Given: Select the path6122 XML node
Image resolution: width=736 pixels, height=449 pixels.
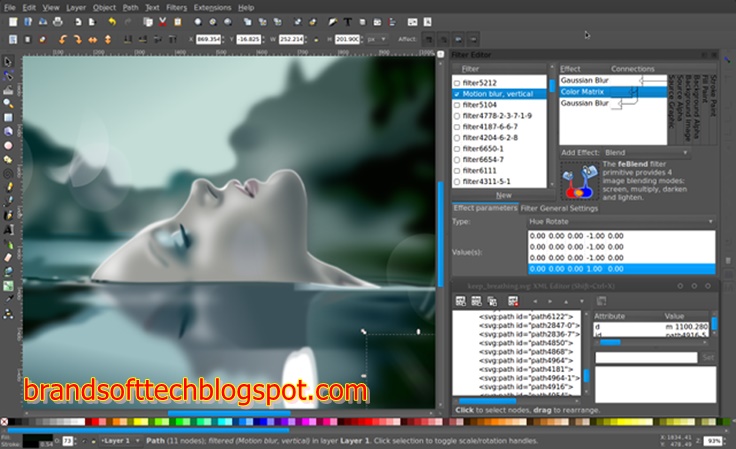Looking at the screenshot, I should pos(526,317).
